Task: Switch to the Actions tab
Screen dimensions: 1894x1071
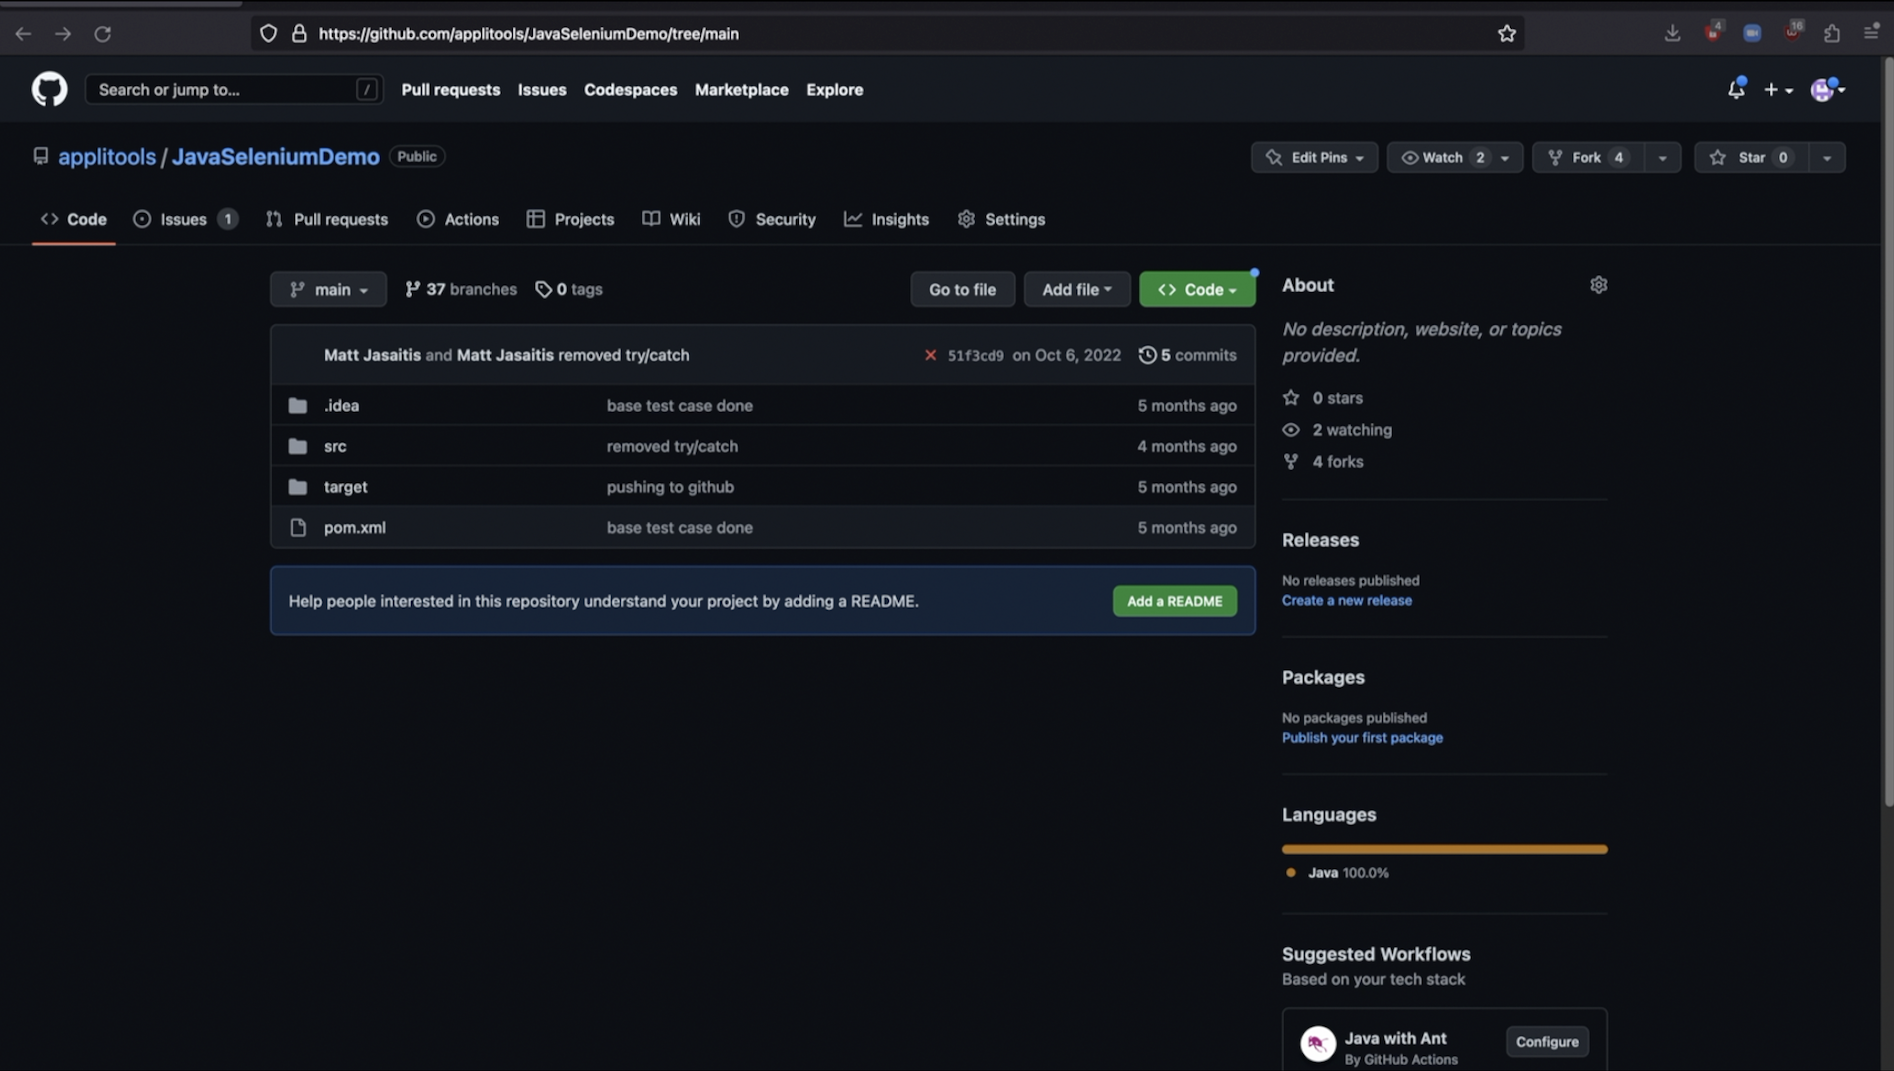Action: 458,219
